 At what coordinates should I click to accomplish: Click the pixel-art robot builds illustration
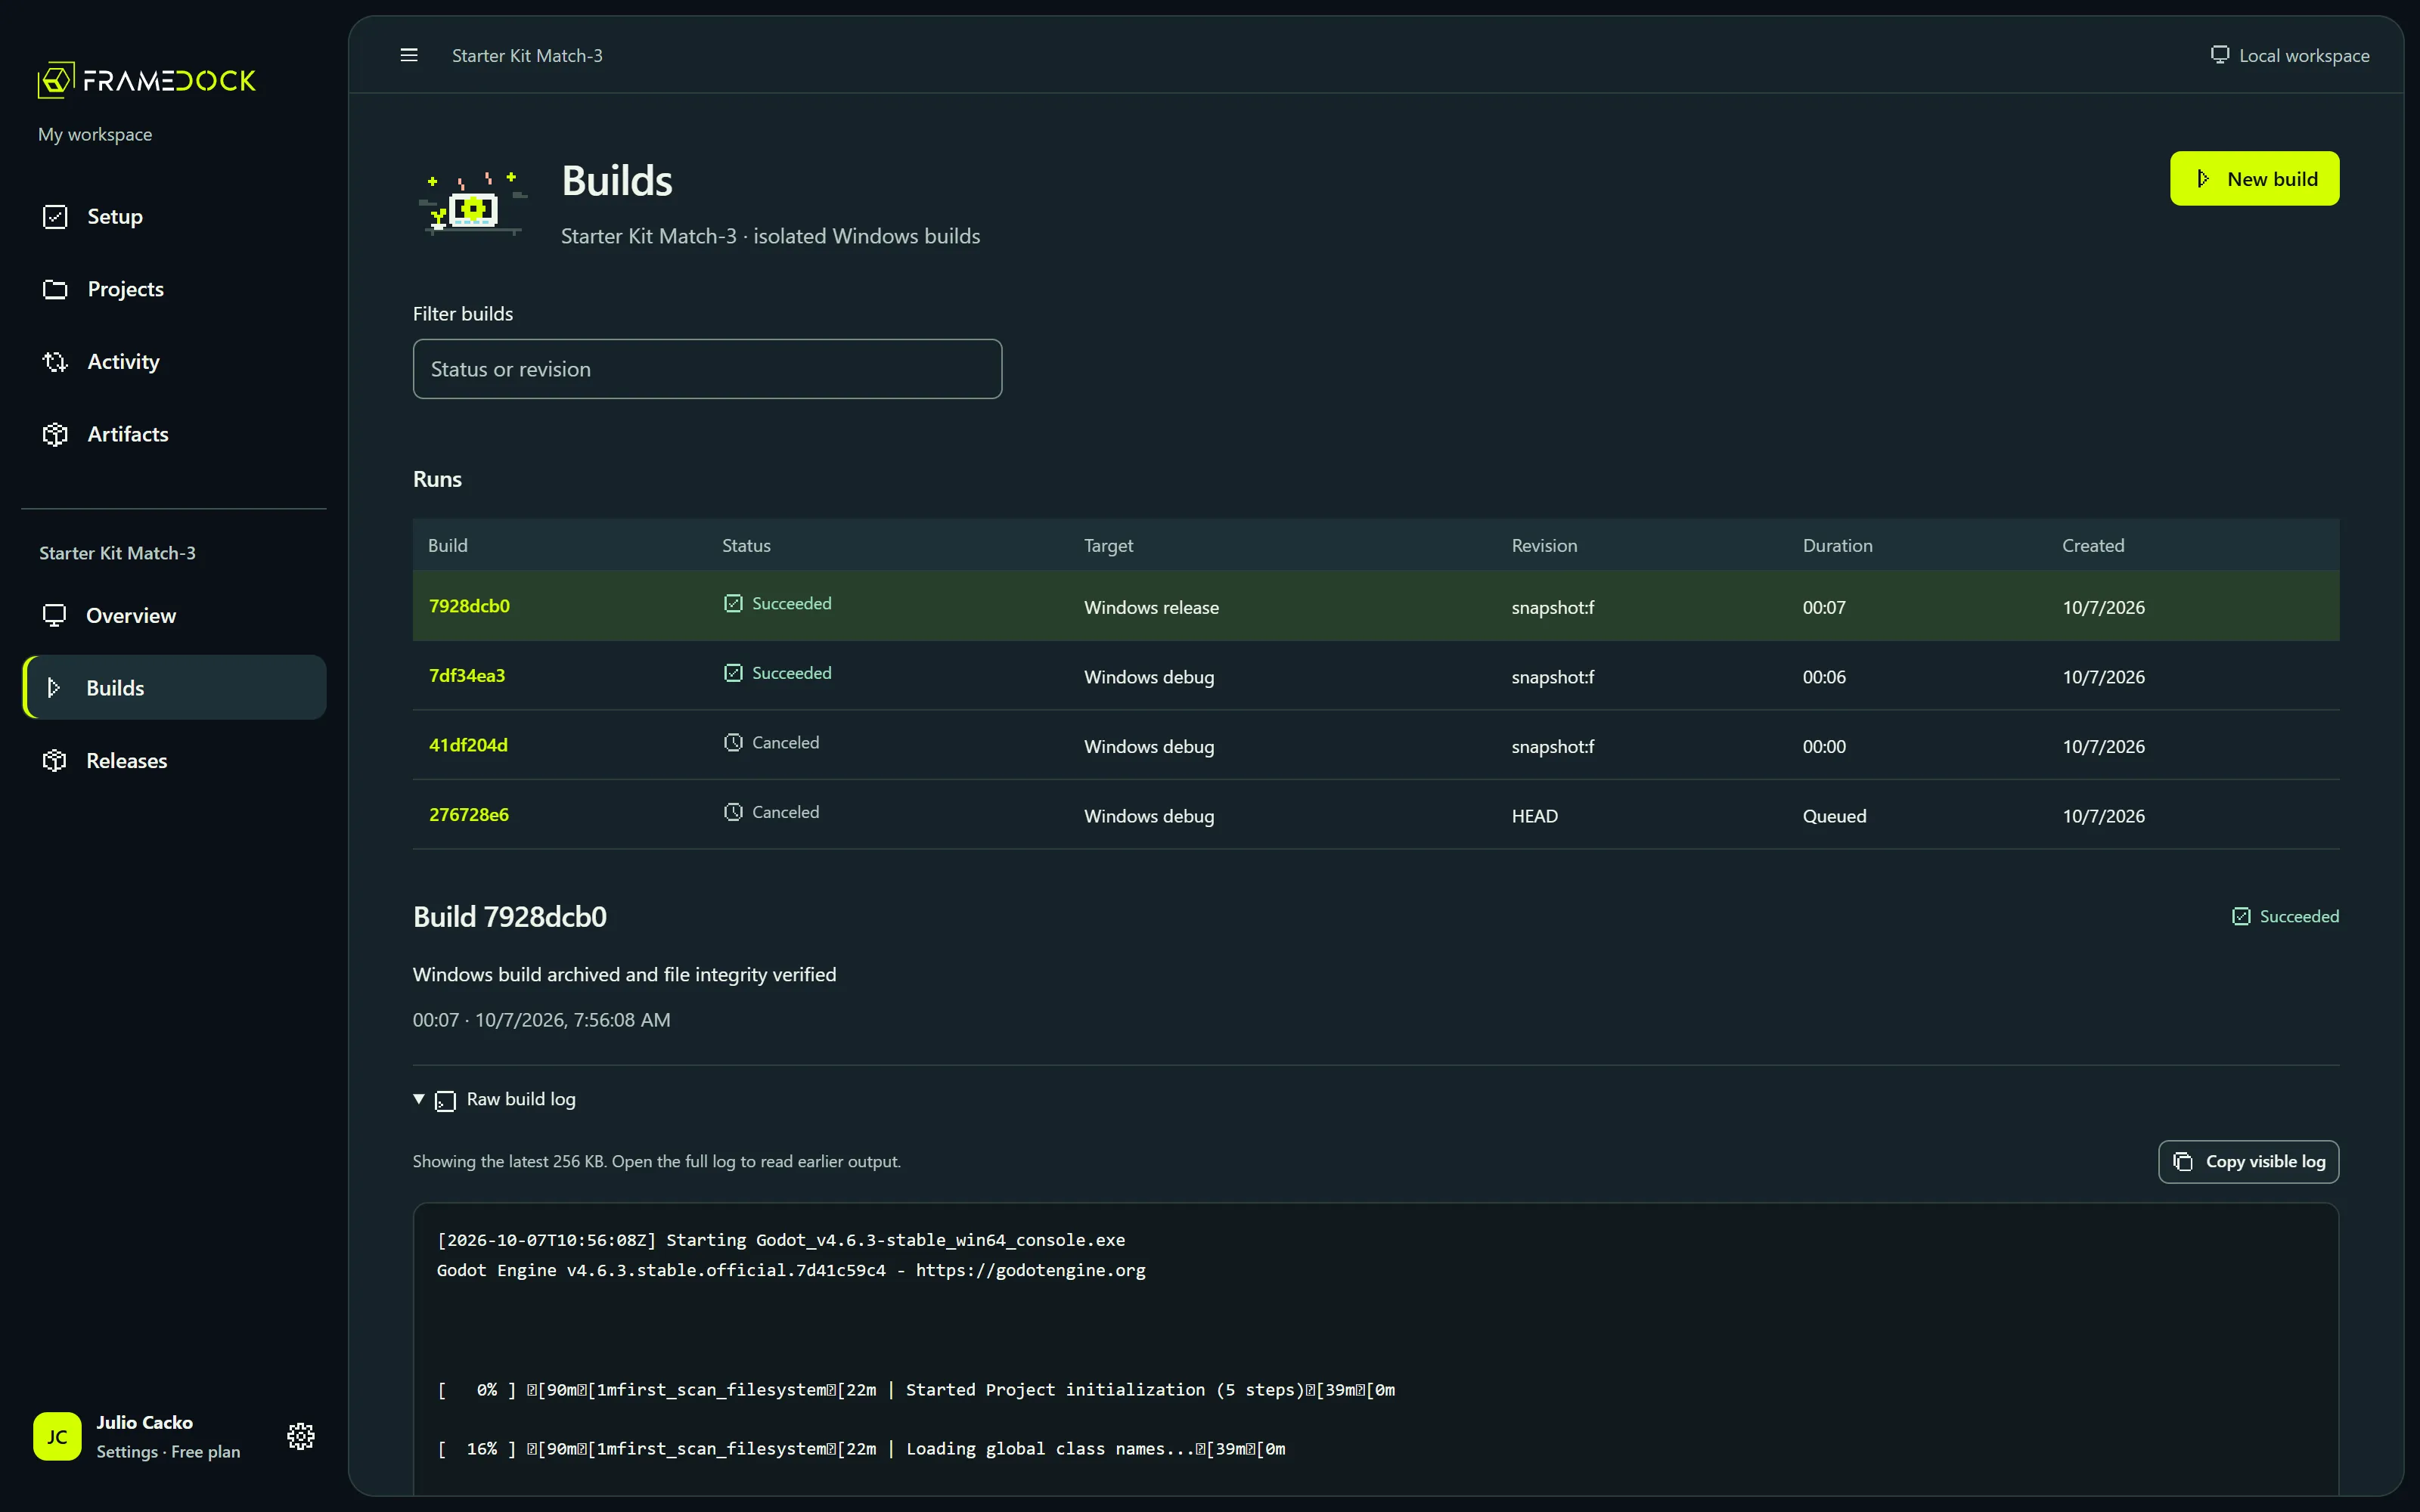tap(472, 203)
